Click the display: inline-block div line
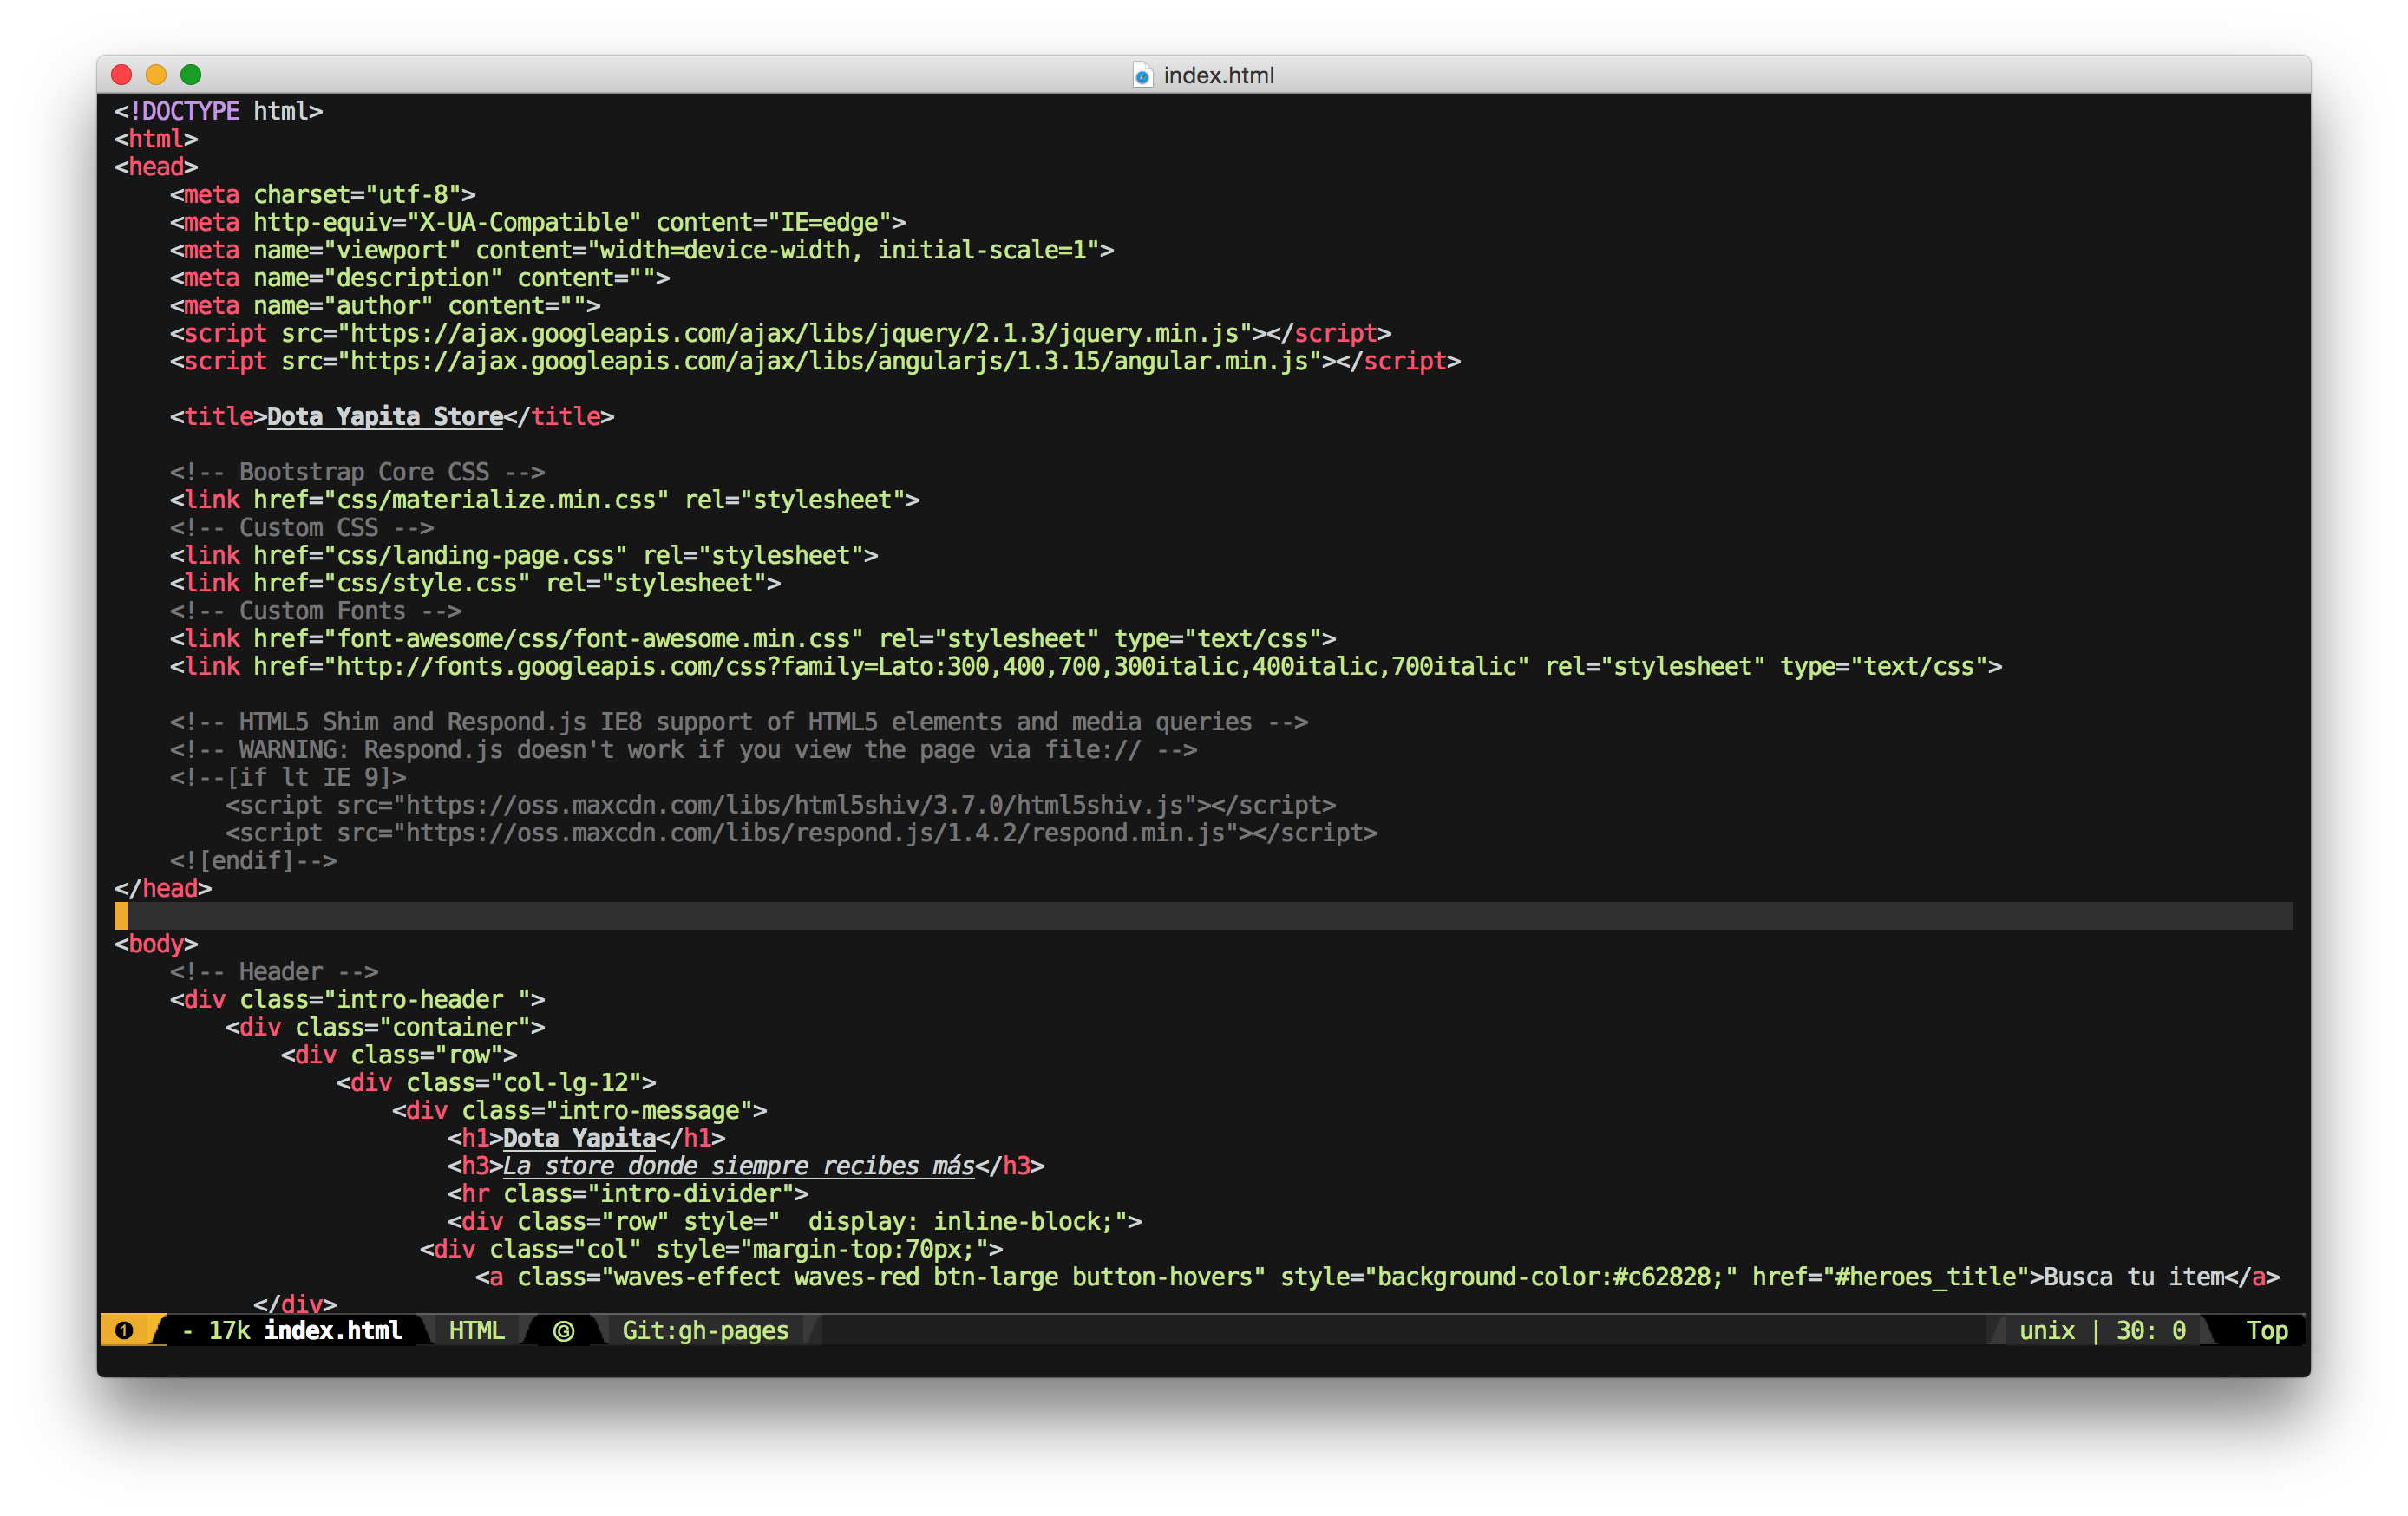Image resolution: width=2408 pixels, height=1516 pixels. coord(795,1222)
